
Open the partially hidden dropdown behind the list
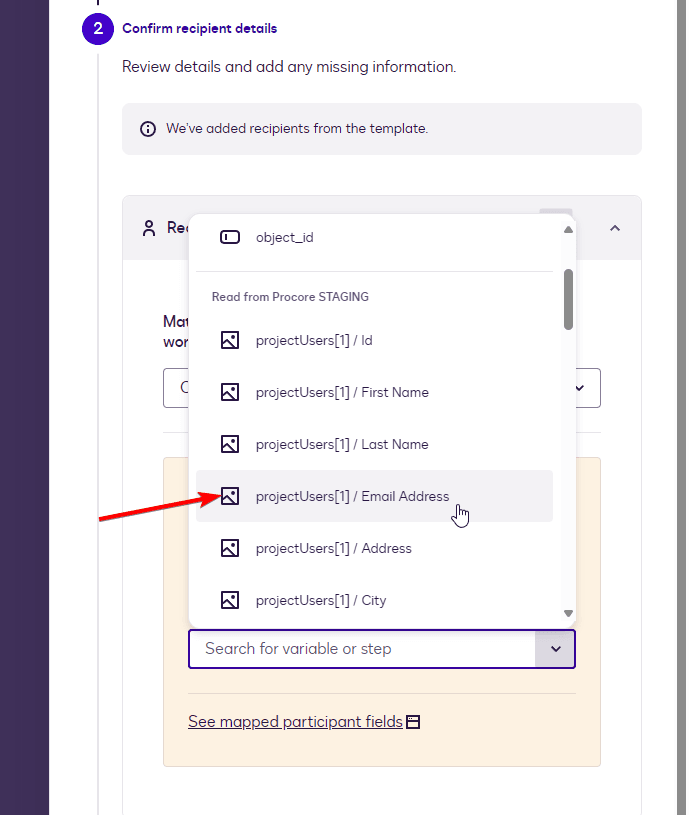[x=580, y=388]
